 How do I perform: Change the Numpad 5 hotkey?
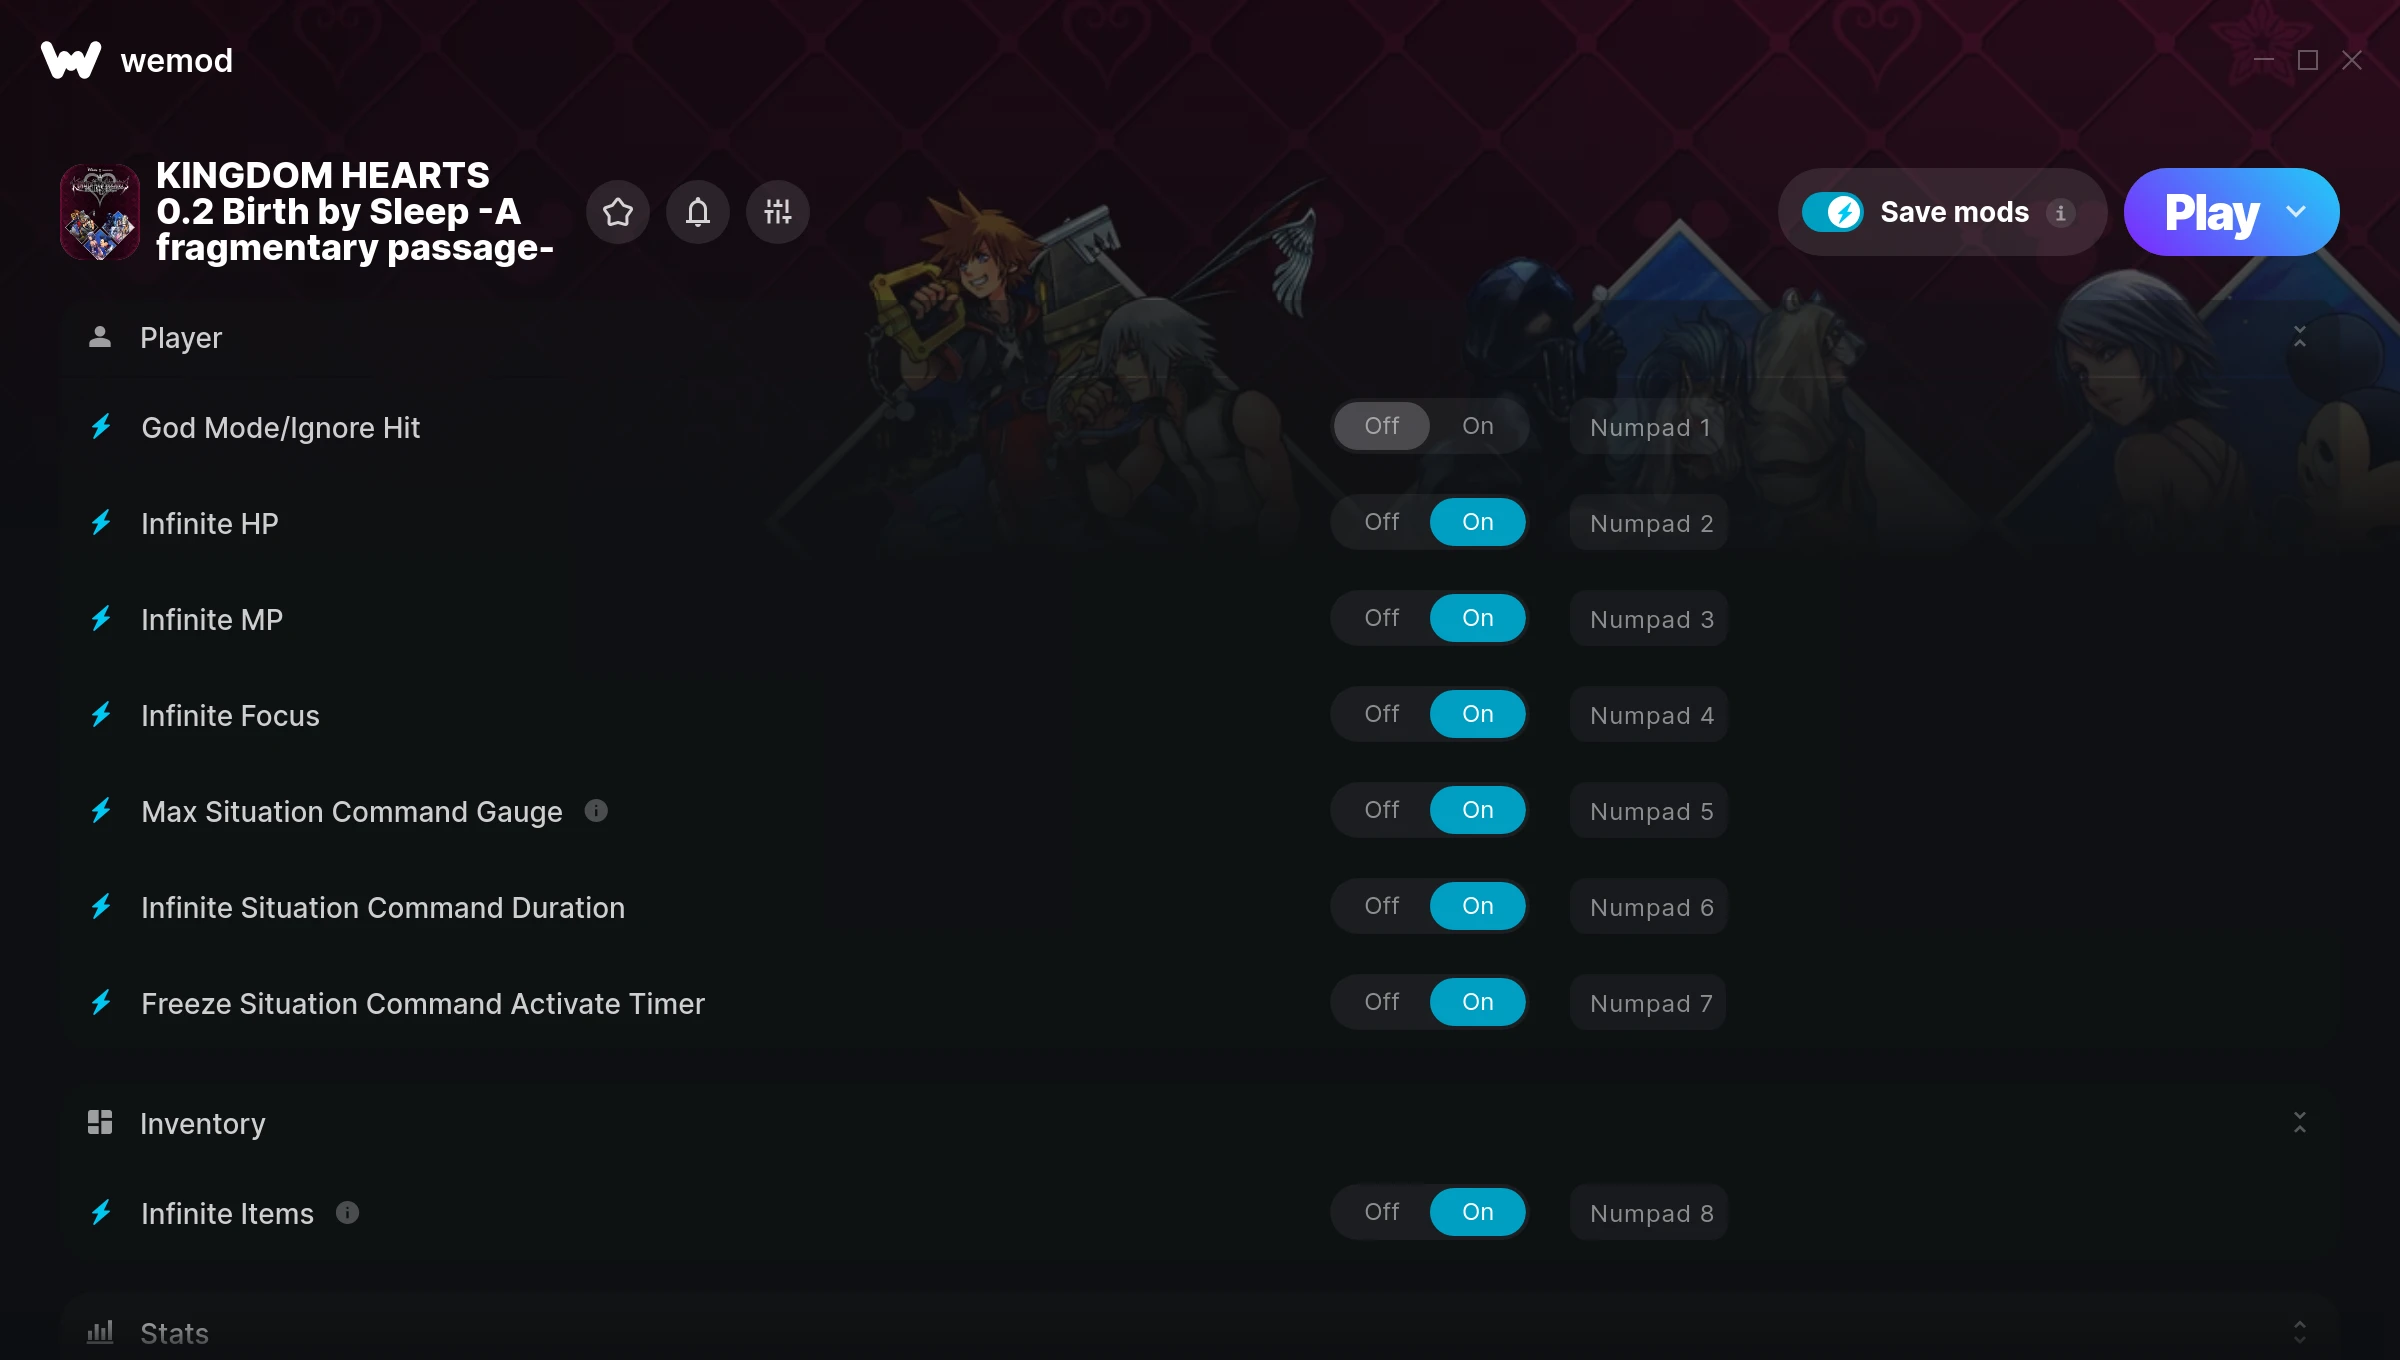click(1649, 811)
